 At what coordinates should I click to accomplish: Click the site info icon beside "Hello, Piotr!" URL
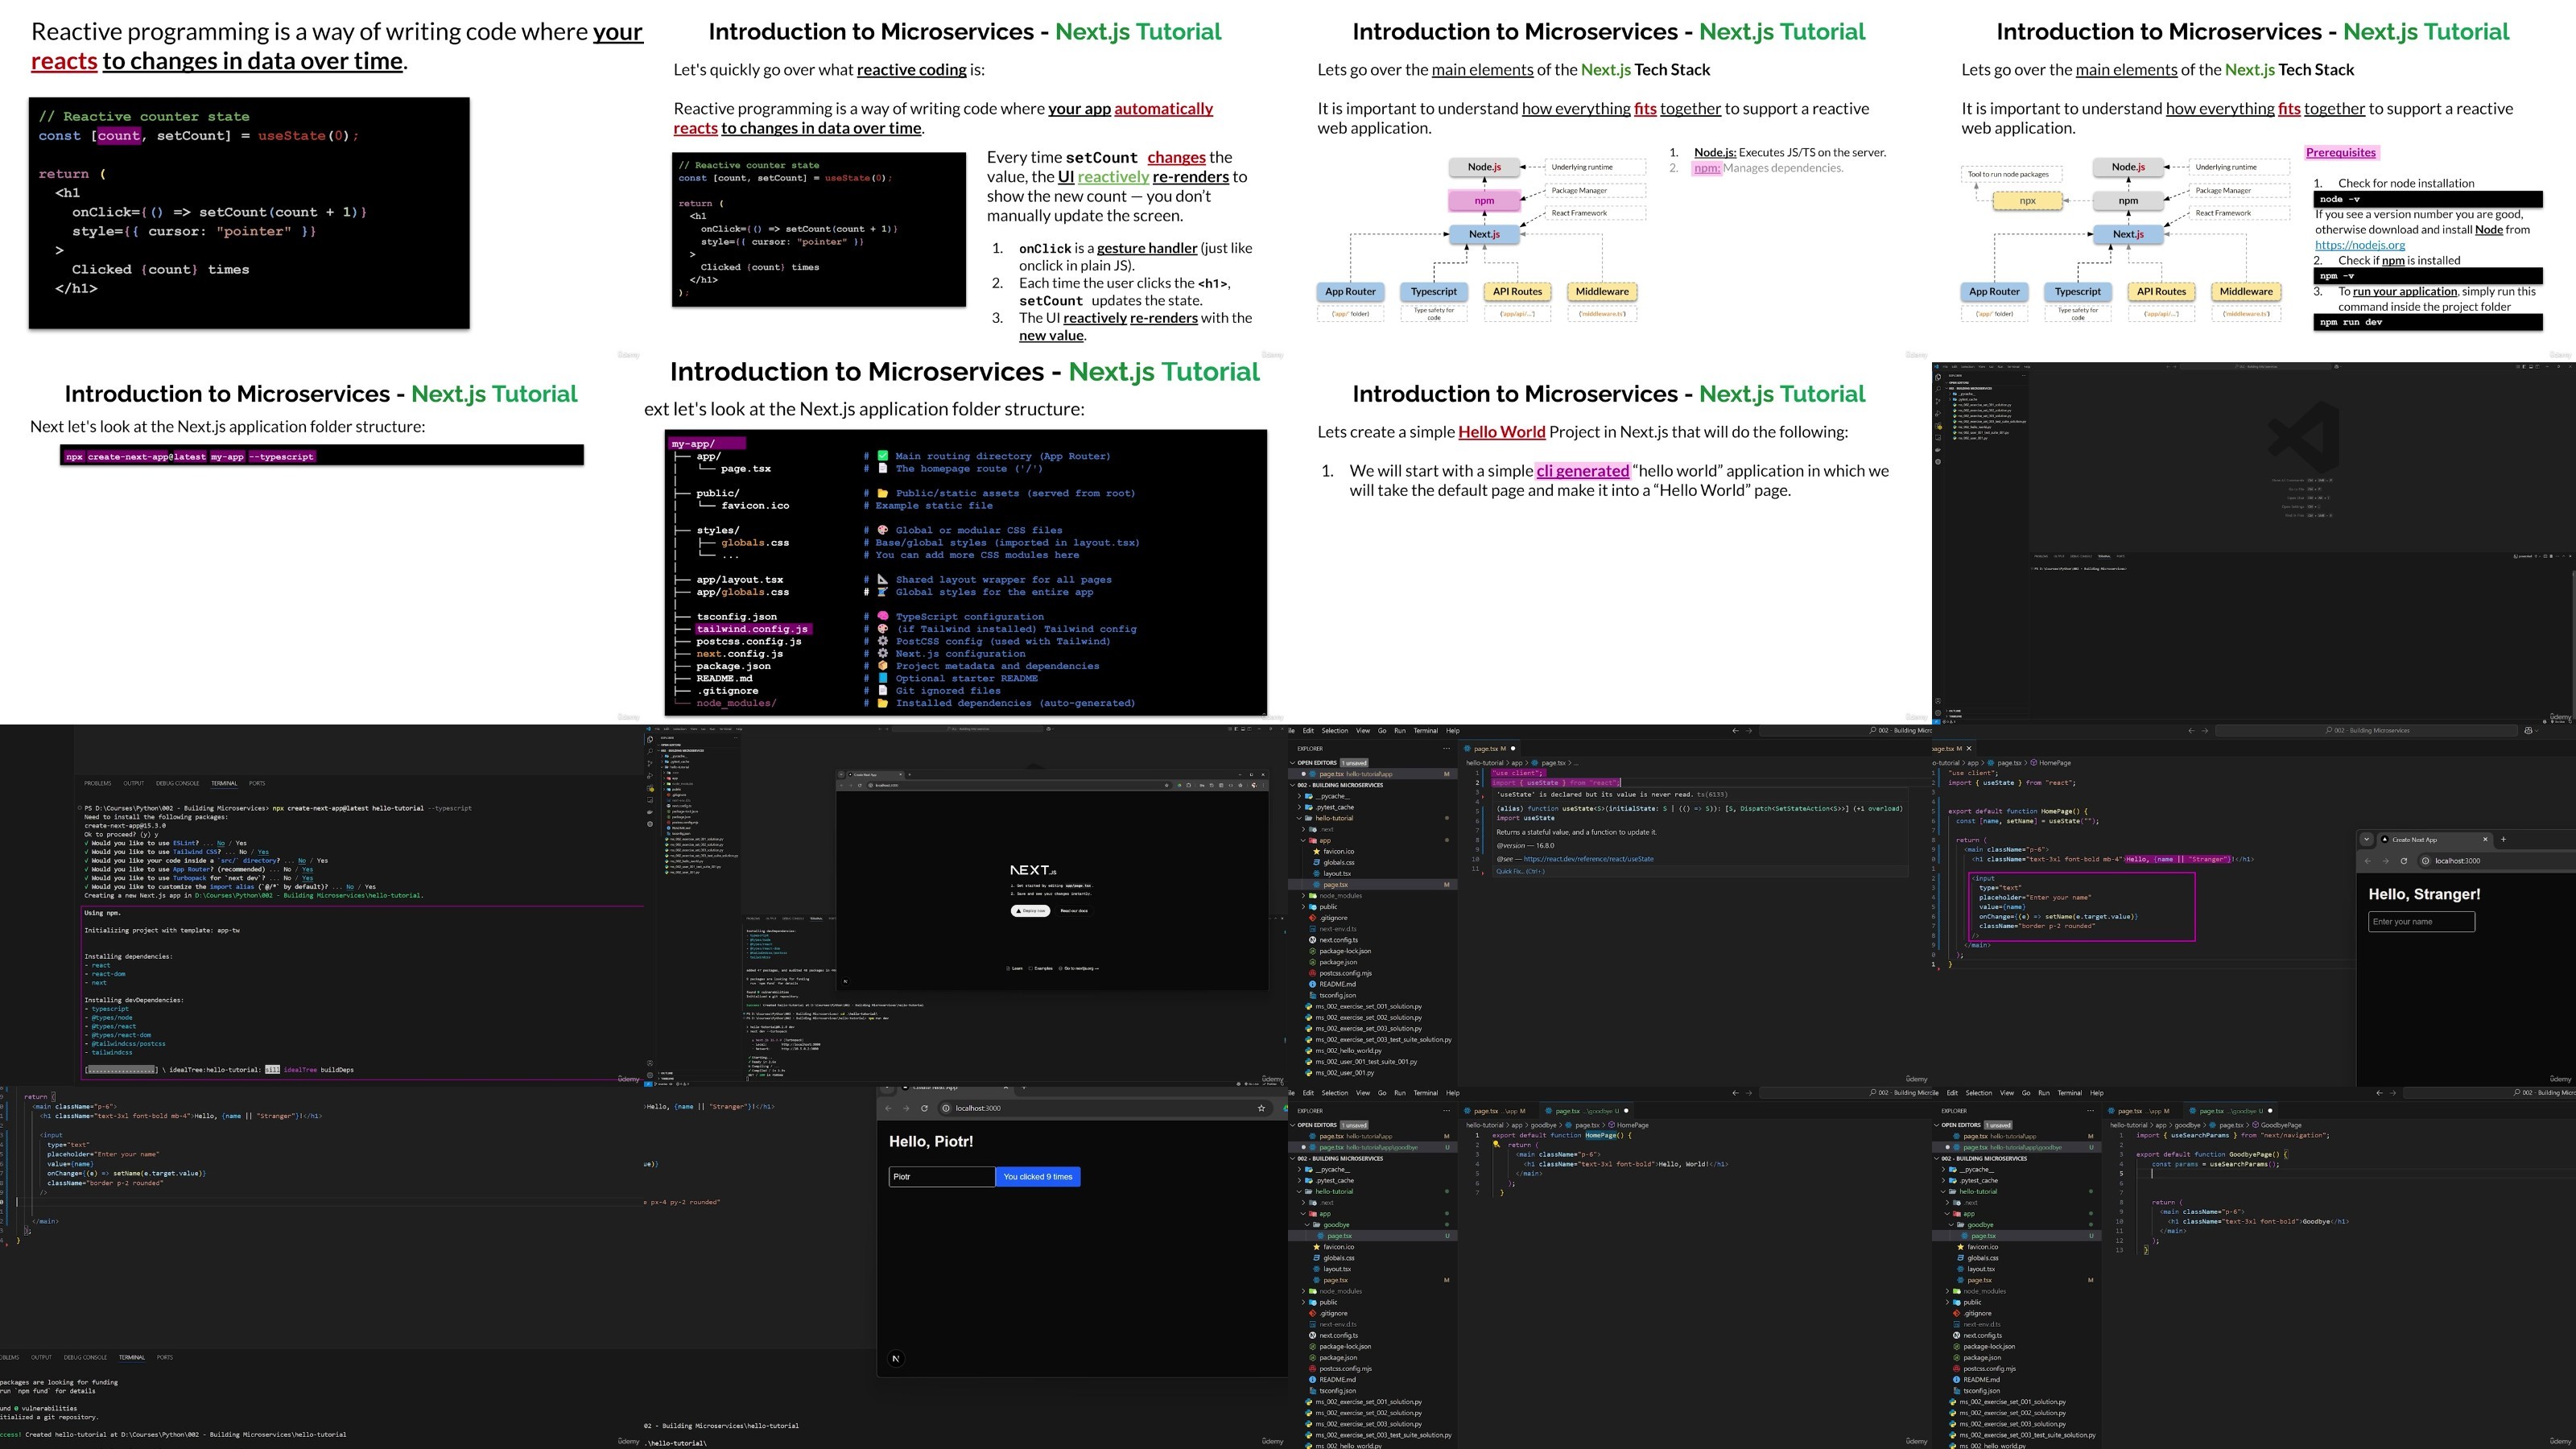(945, 1108)
